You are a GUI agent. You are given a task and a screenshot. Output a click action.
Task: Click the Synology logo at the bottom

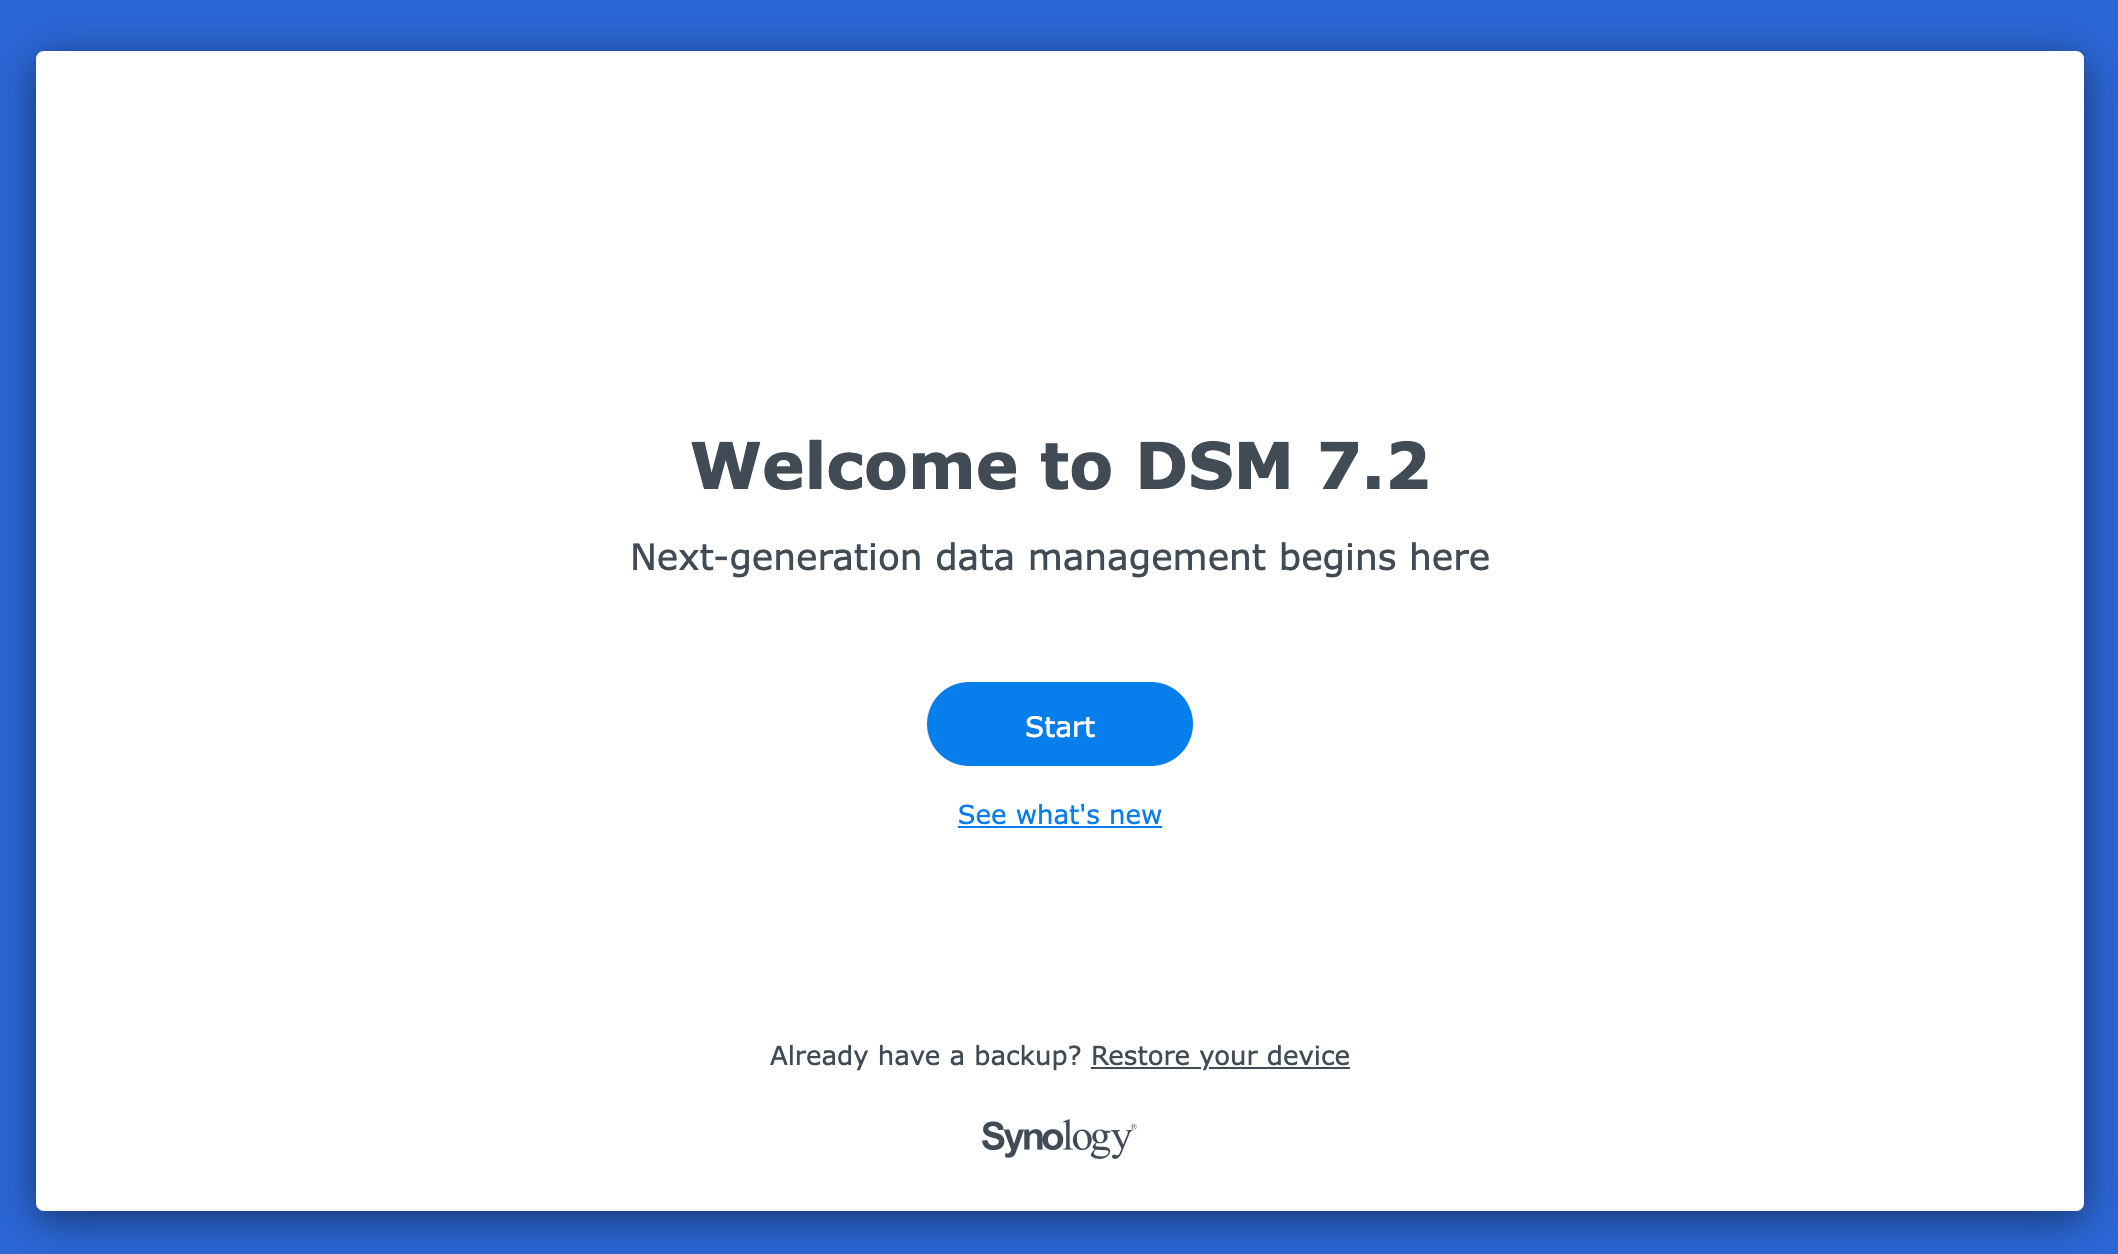1058,1138
